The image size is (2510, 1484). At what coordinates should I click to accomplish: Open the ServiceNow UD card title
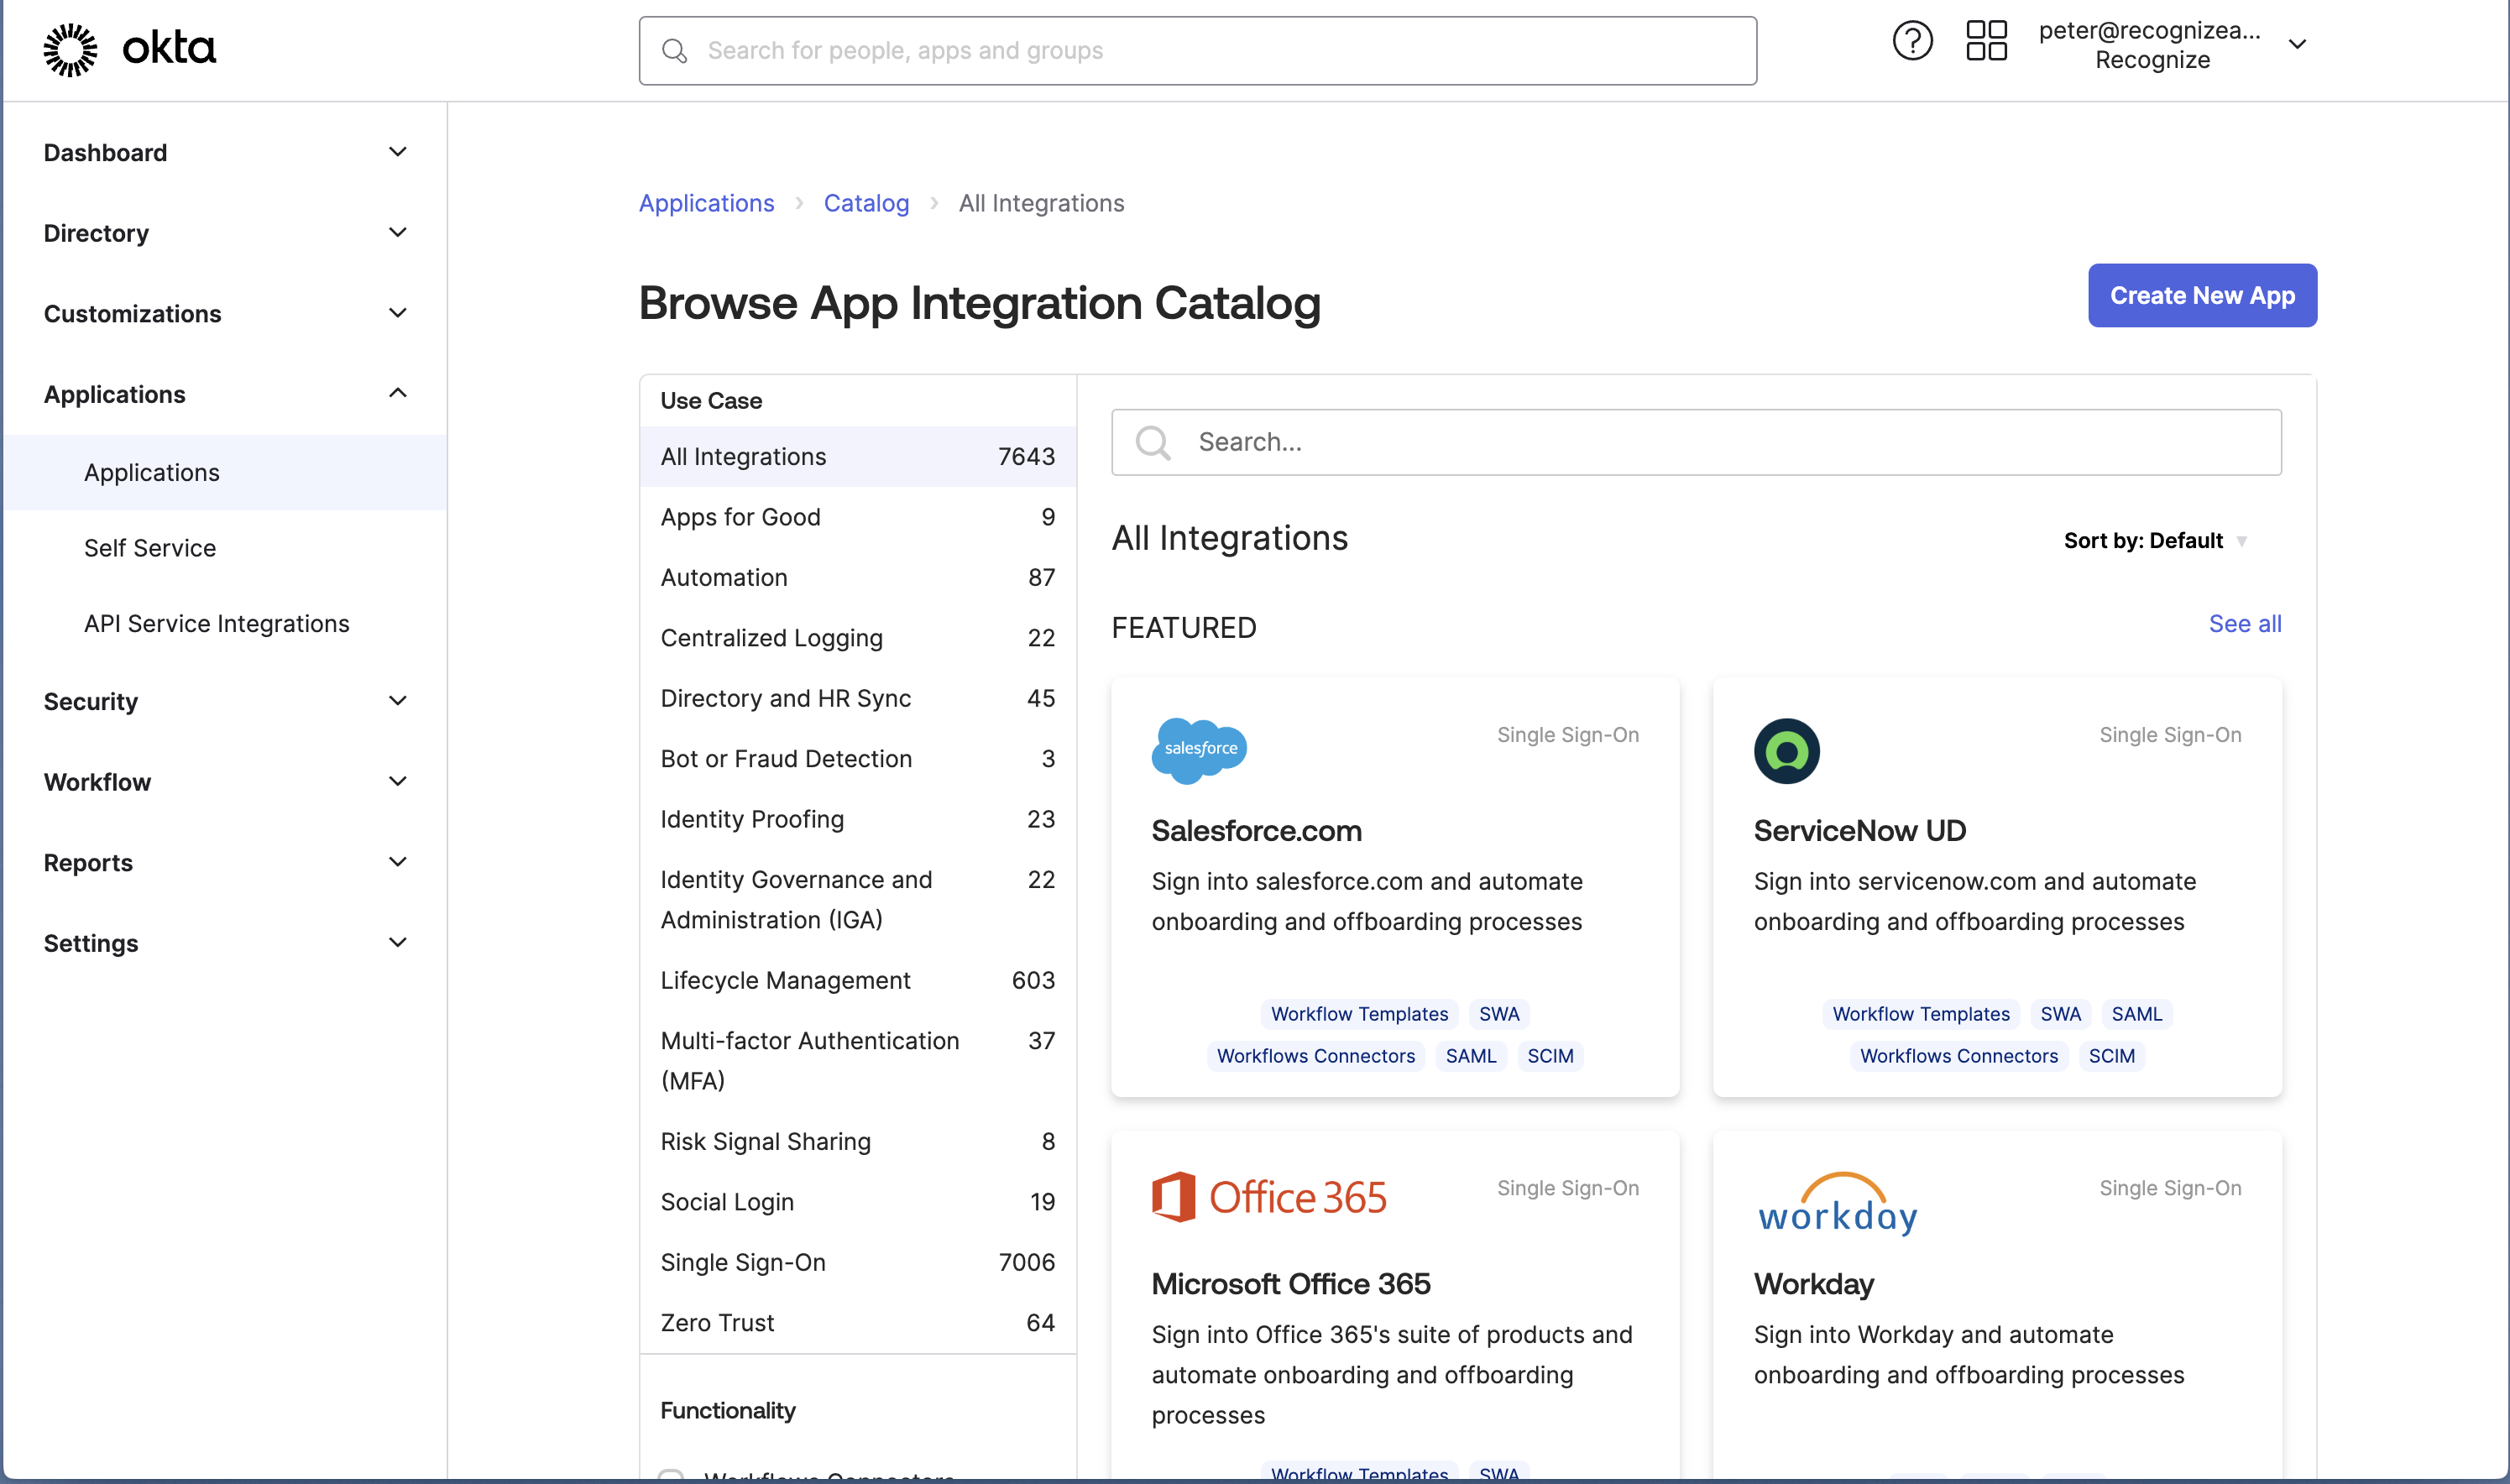[x=1859, y=831]
